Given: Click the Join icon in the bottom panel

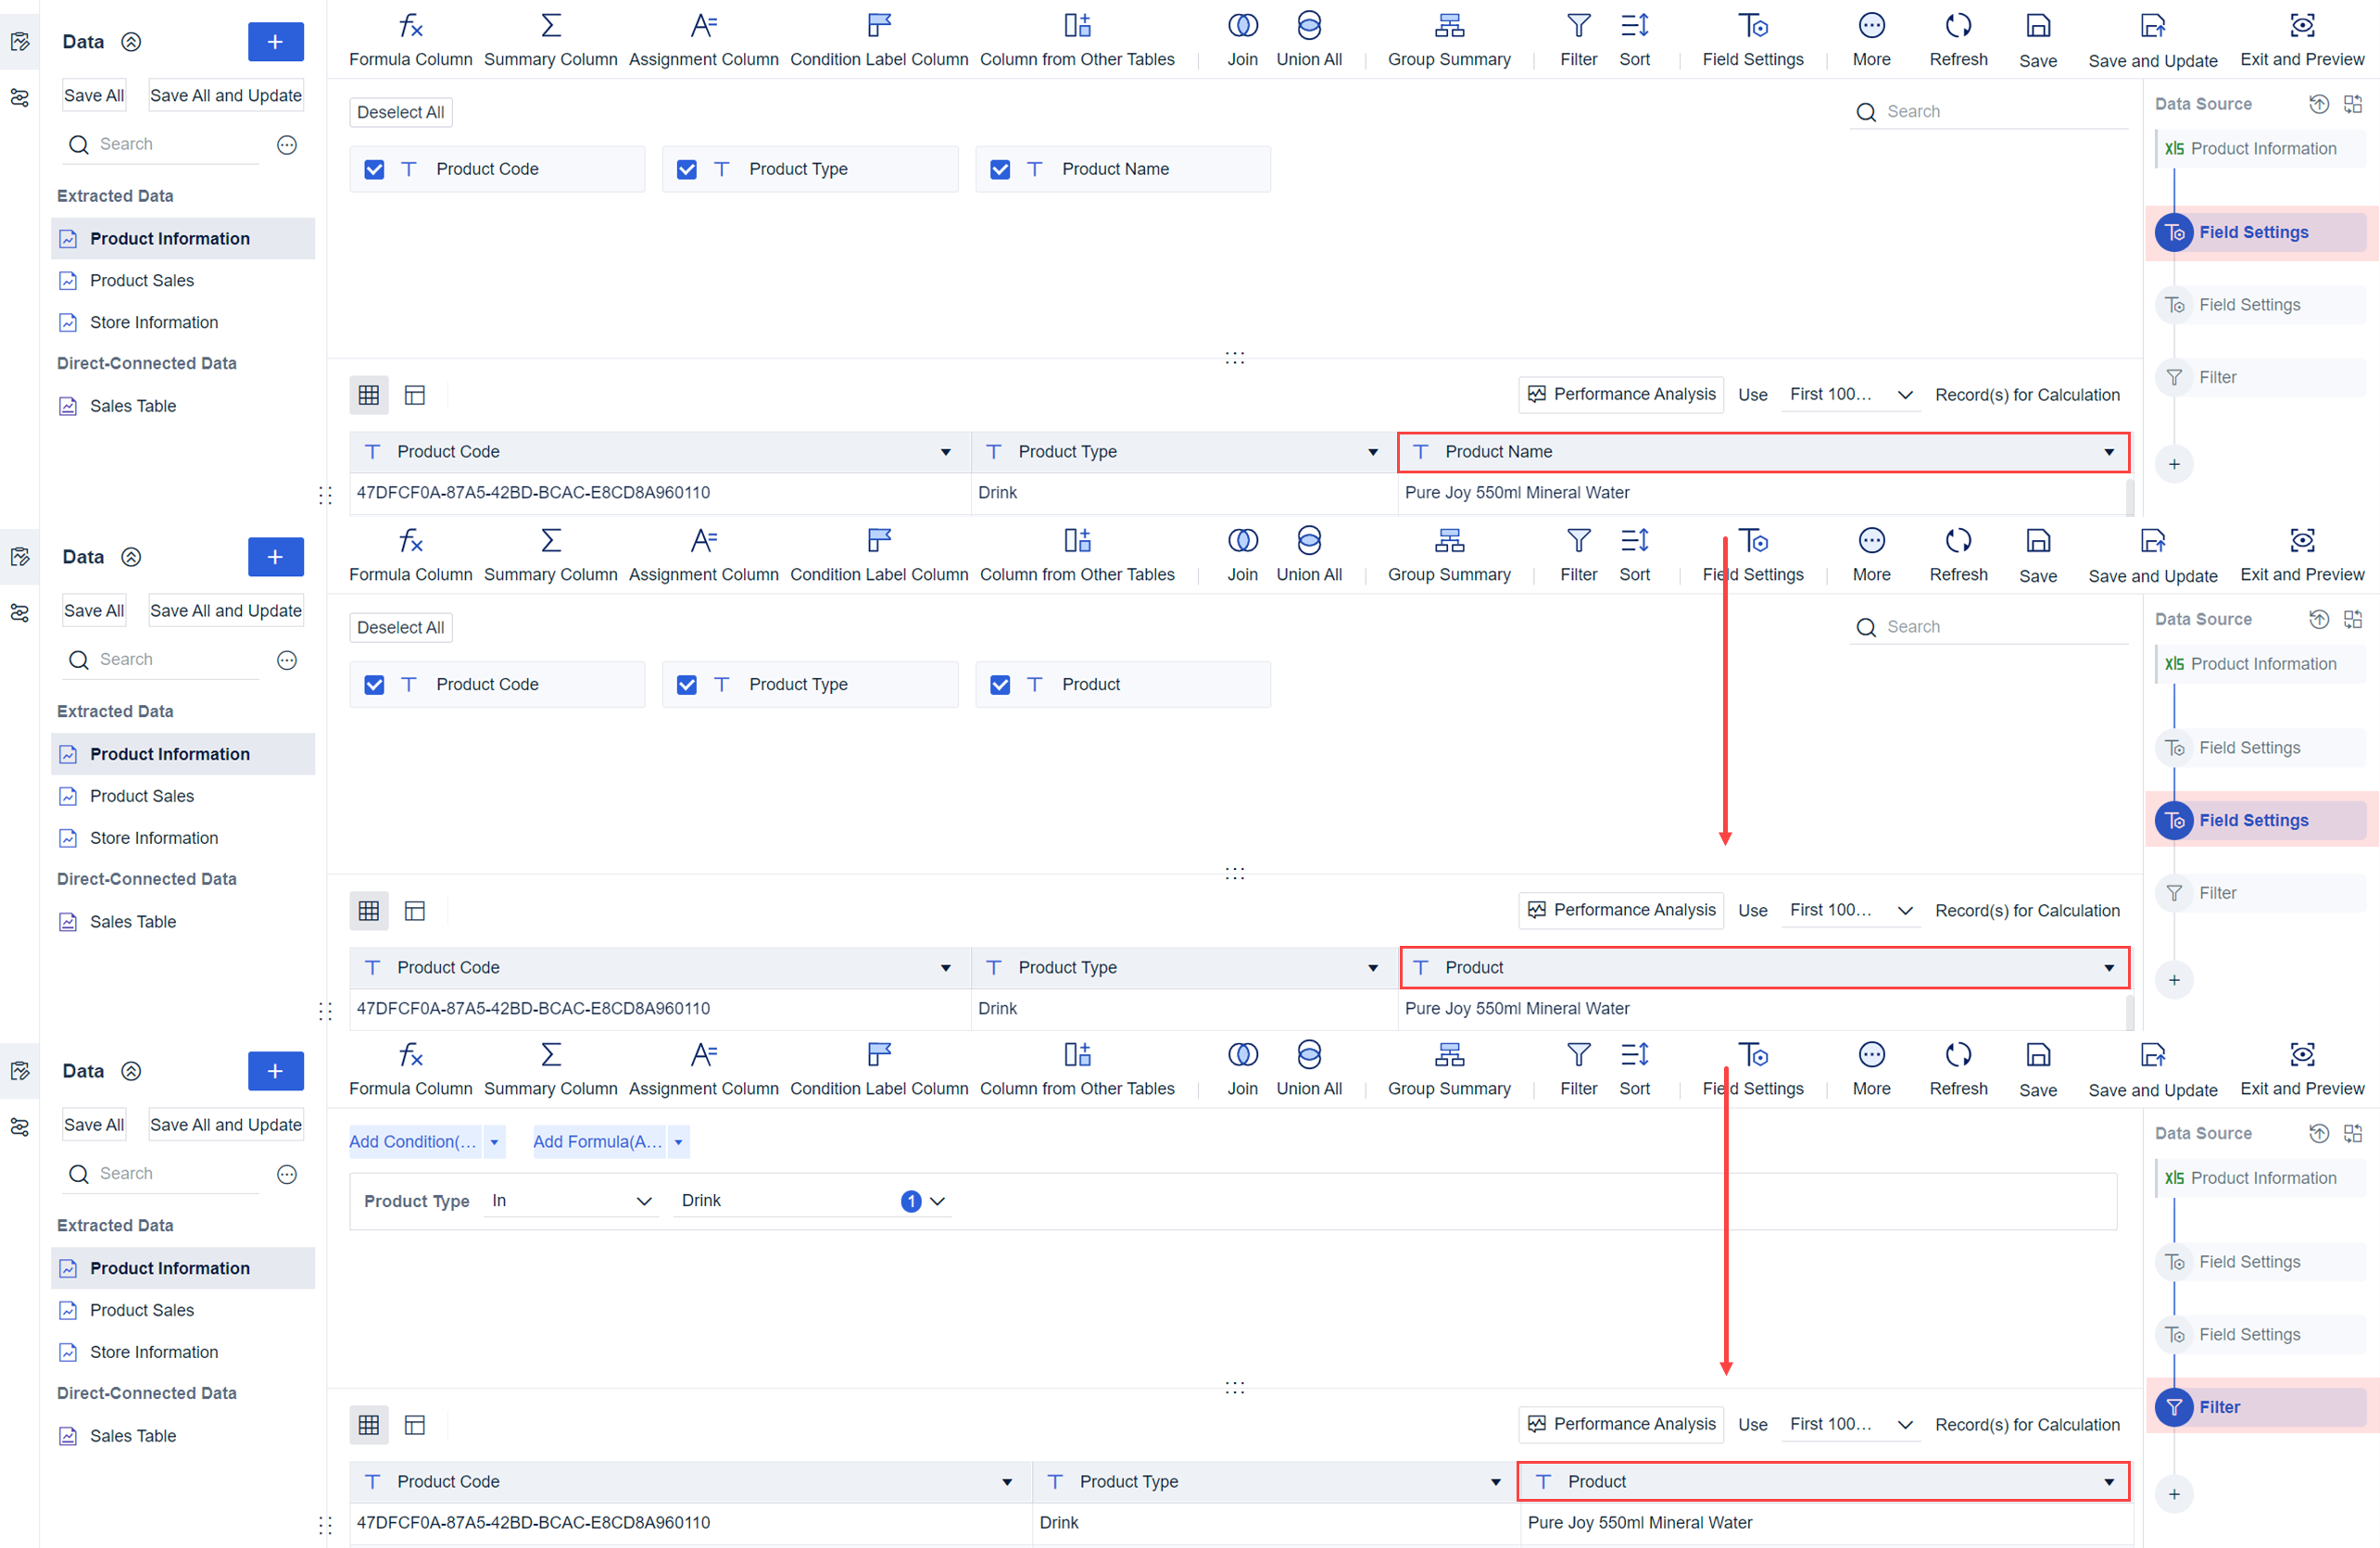Looking at the screenshot, I should point(1242,1055).
